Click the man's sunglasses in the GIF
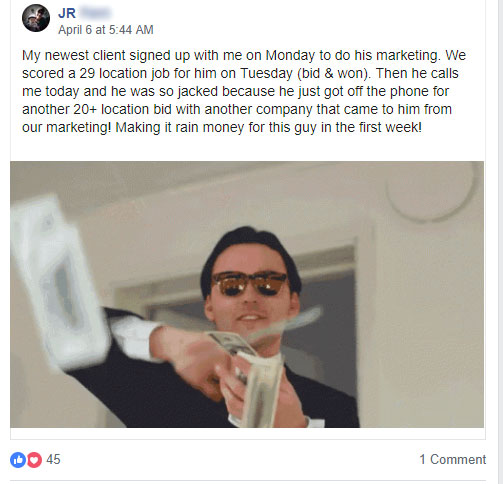 (x=249, y=283)
